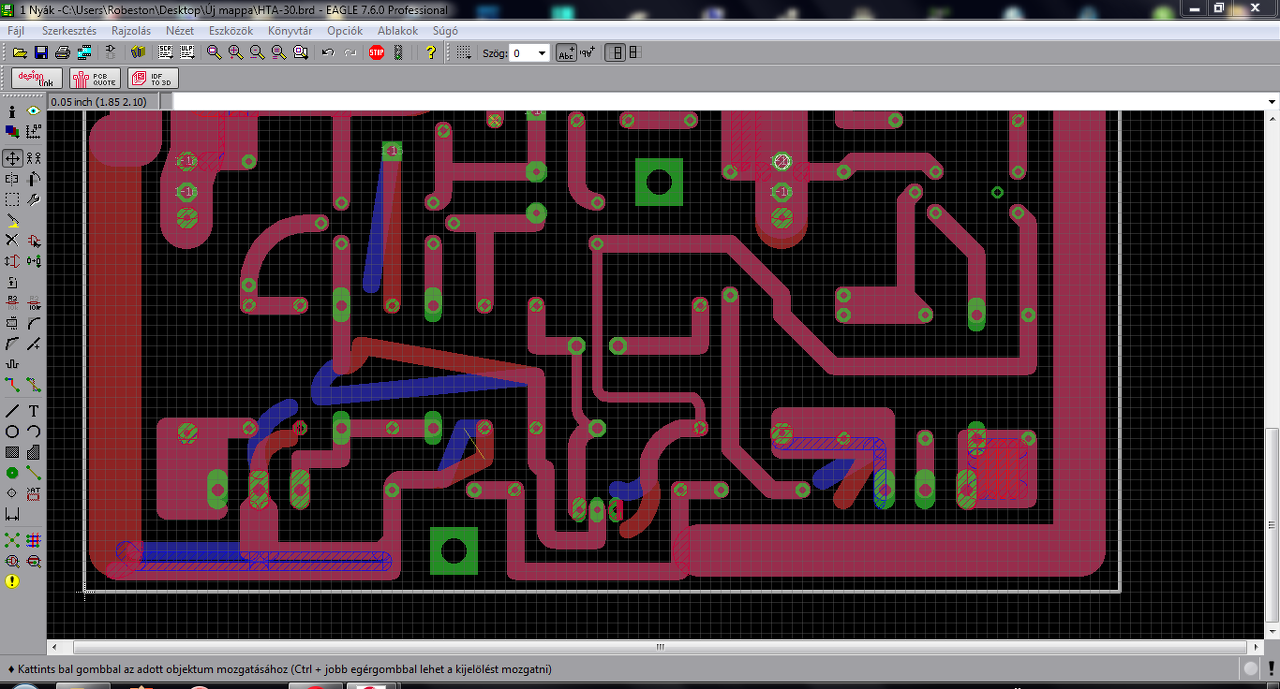Click the red STOP icon
Screen dimensions: 1280x689
[x=376, y=53]
